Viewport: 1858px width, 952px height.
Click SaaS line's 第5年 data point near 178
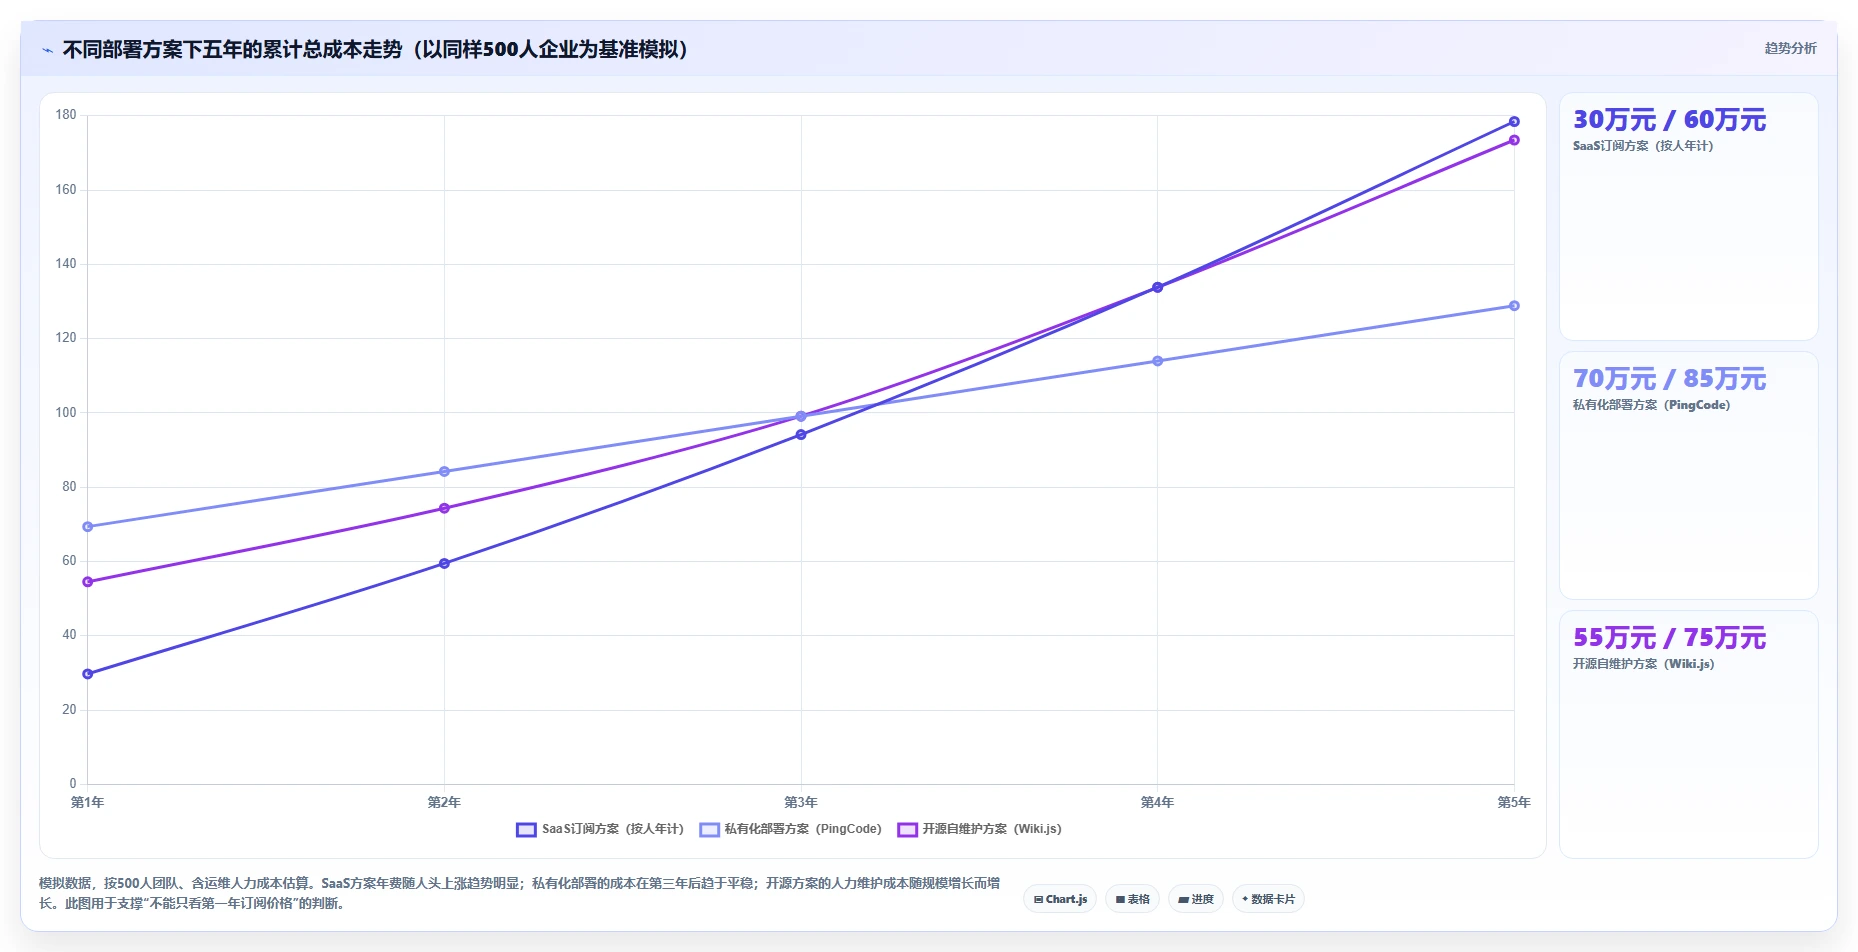1514,122
